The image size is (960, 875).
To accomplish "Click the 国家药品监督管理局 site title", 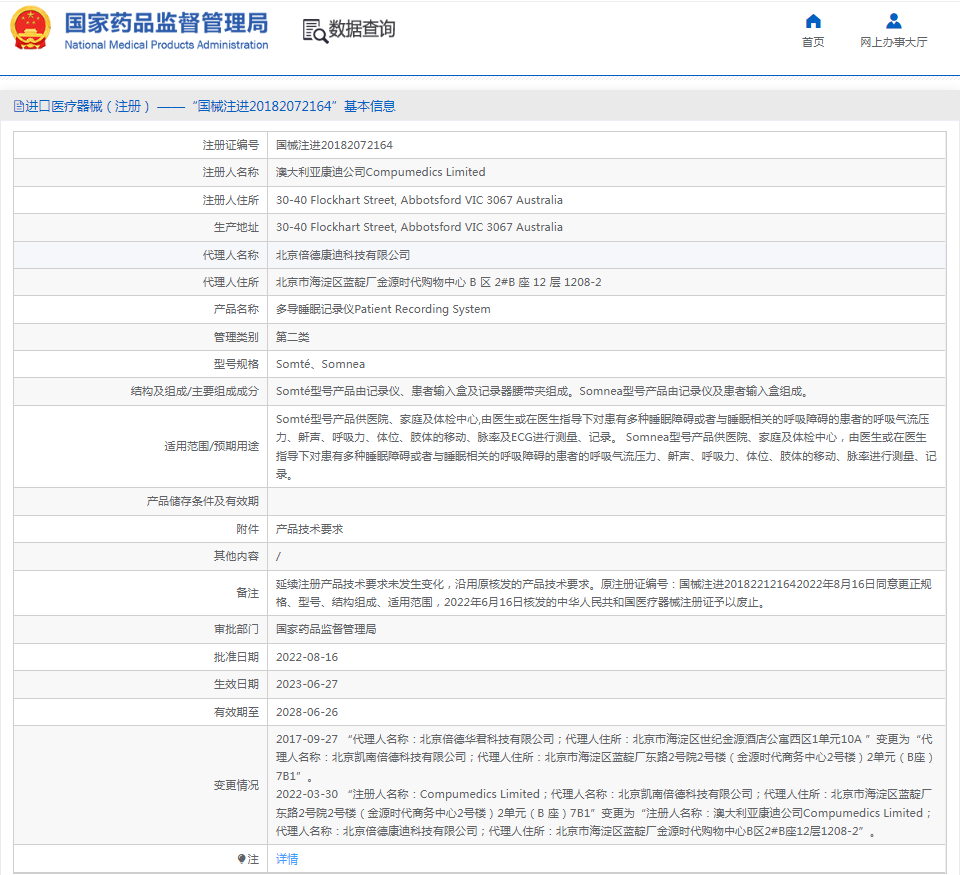I will coord(166,22).
